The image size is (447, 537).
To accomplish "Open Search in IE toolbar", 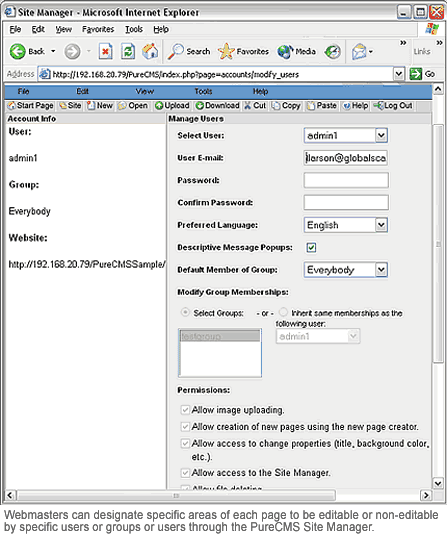I will [x=189, y=52].
